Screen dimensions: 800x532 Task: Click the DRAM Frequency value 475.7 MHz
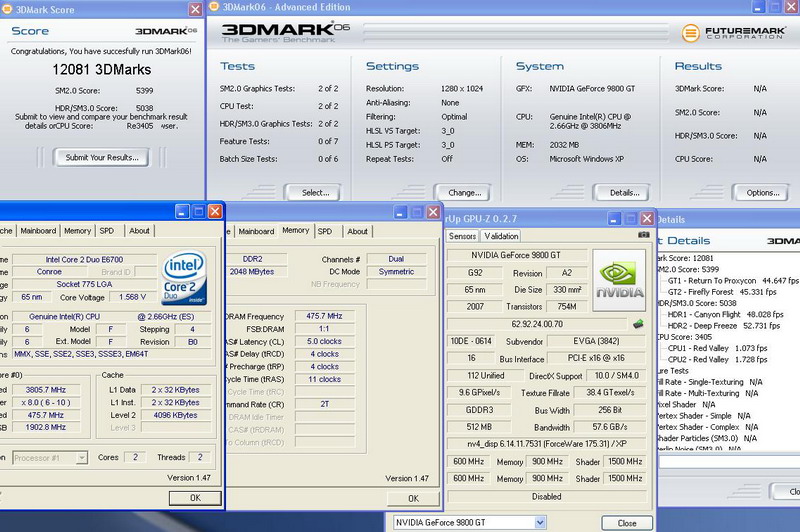(x=324, y=316)
